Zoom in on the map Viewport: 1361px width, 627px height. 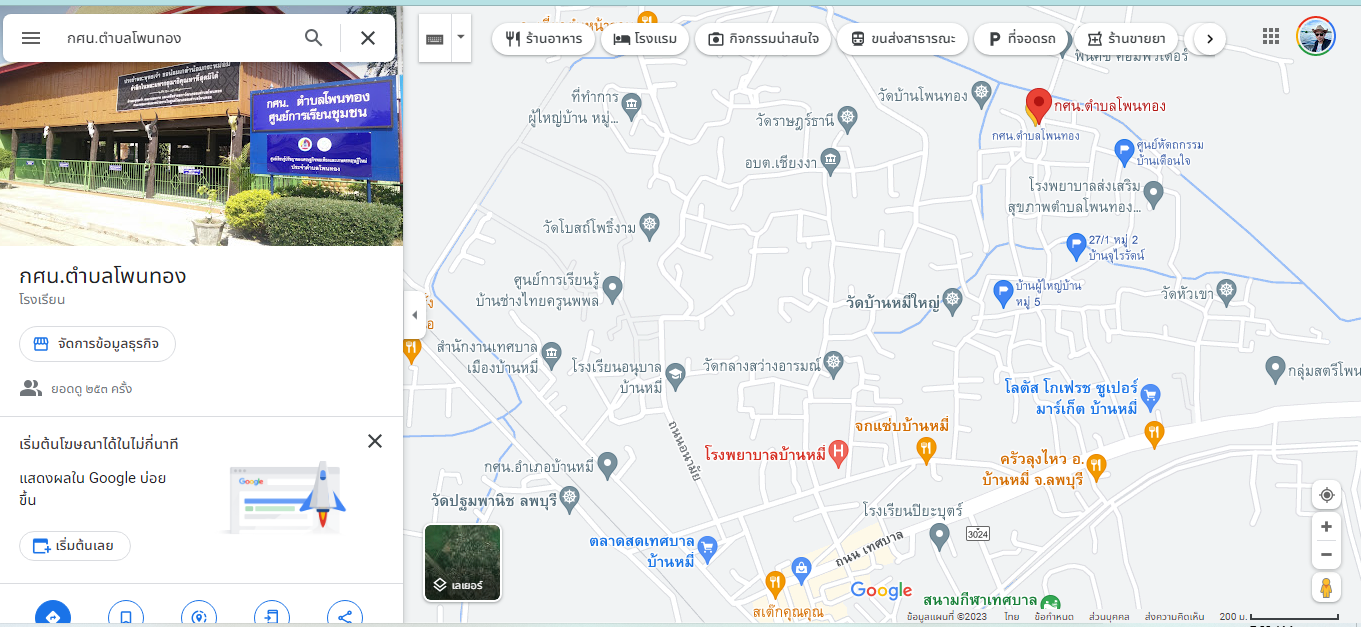point(1326,527)
